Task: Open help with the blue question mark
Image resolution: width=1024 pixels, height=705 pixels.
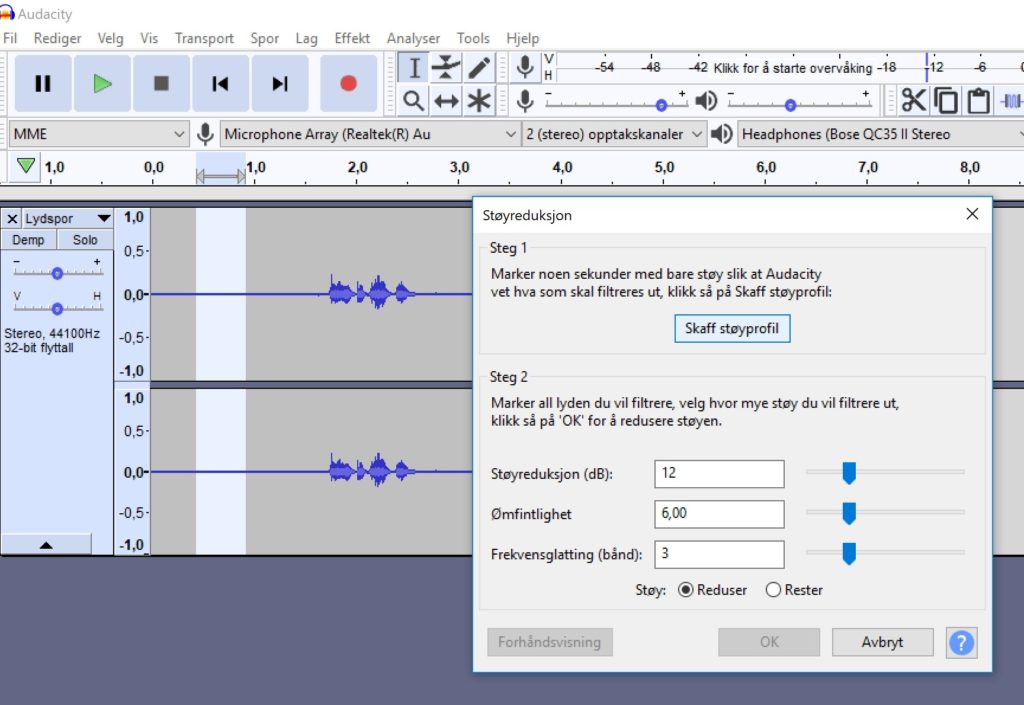Action: pos(961,642)
